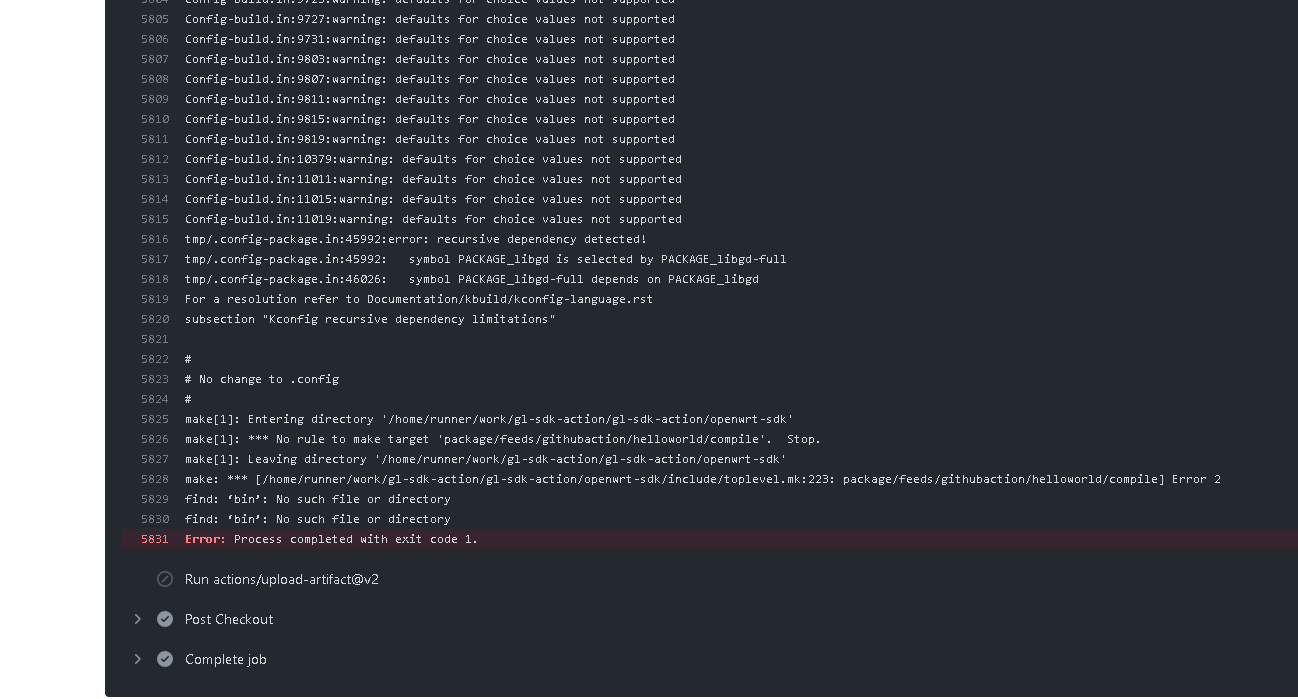The image size is (1298, 699).
Task: Click the 'recursive dependency detected!' error line
Action: point(415,239)
